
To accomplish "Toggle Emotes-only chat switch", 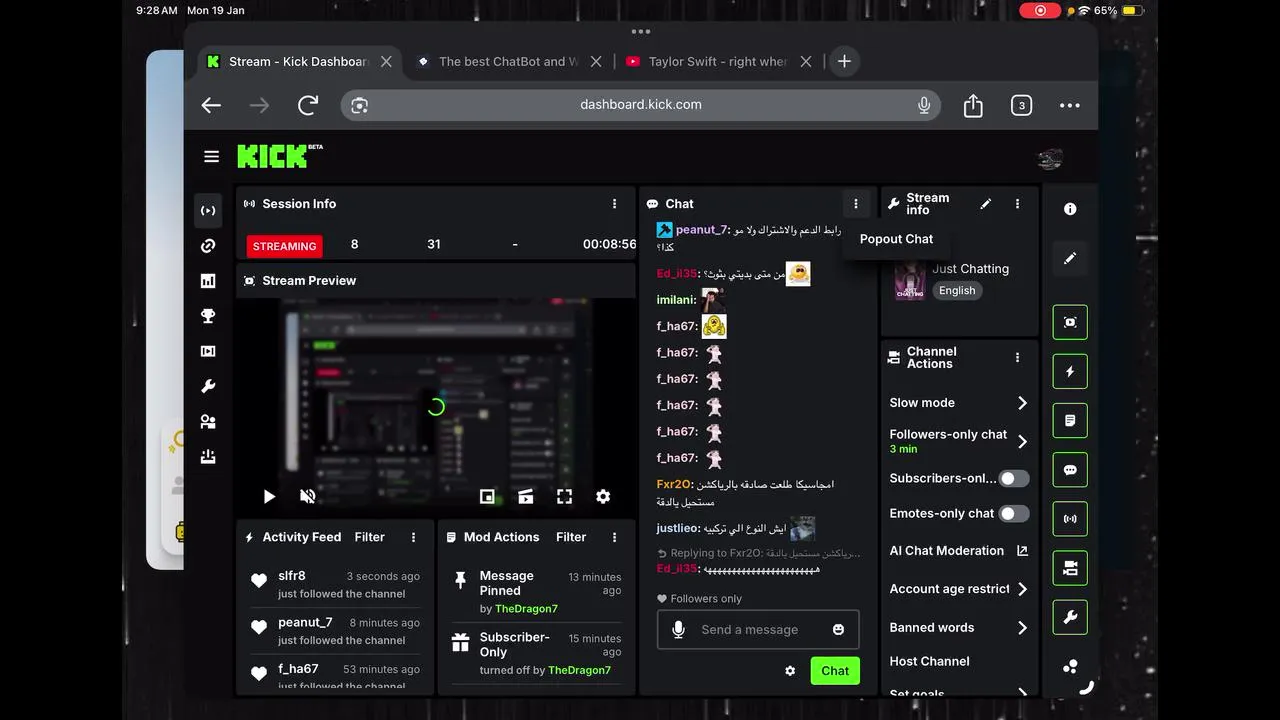I will click(x=1014, y=513).
